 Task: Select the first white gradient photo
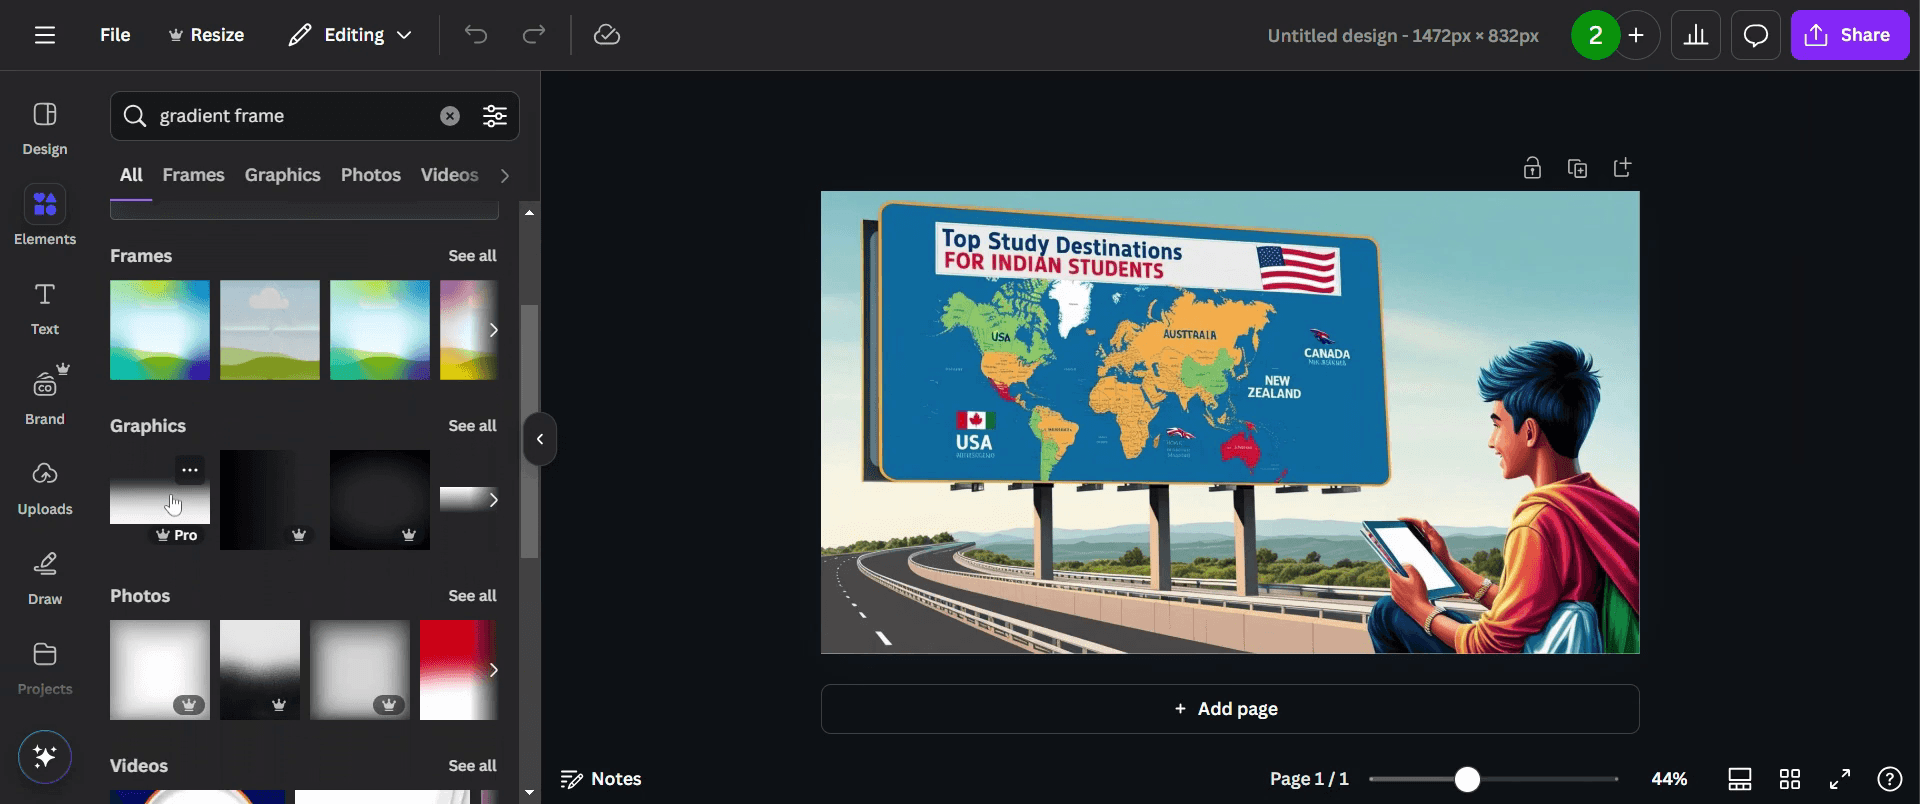coord(160,670)
